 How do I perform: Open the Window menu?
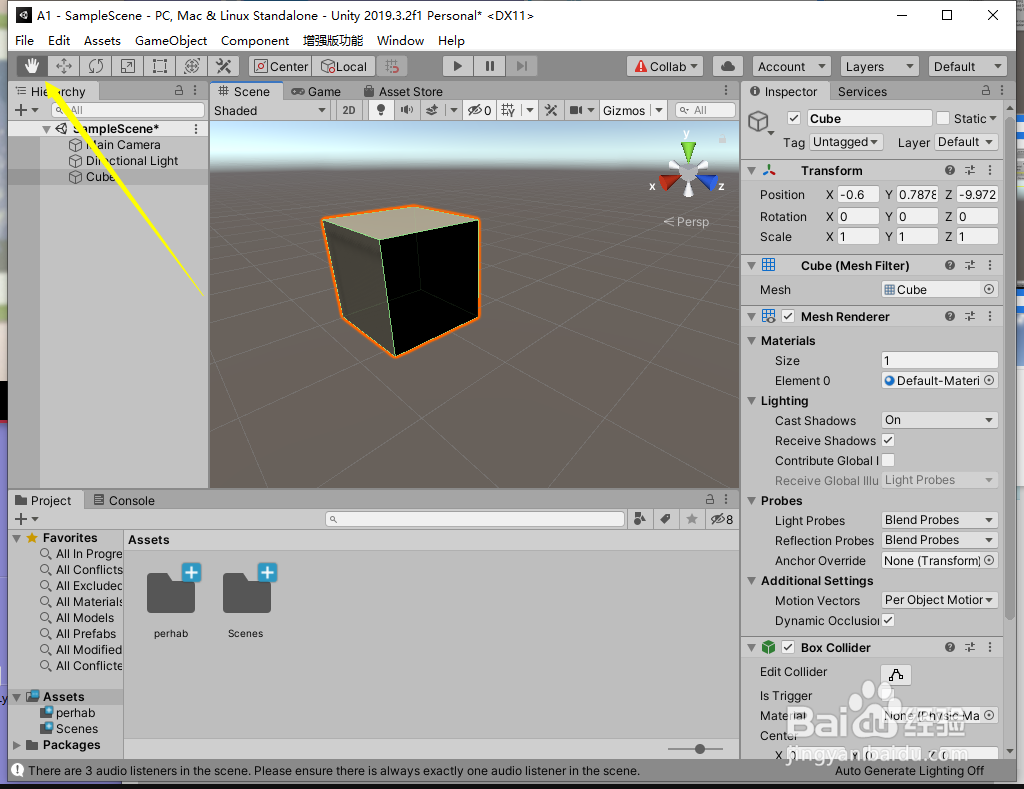[x=400, y=40]
